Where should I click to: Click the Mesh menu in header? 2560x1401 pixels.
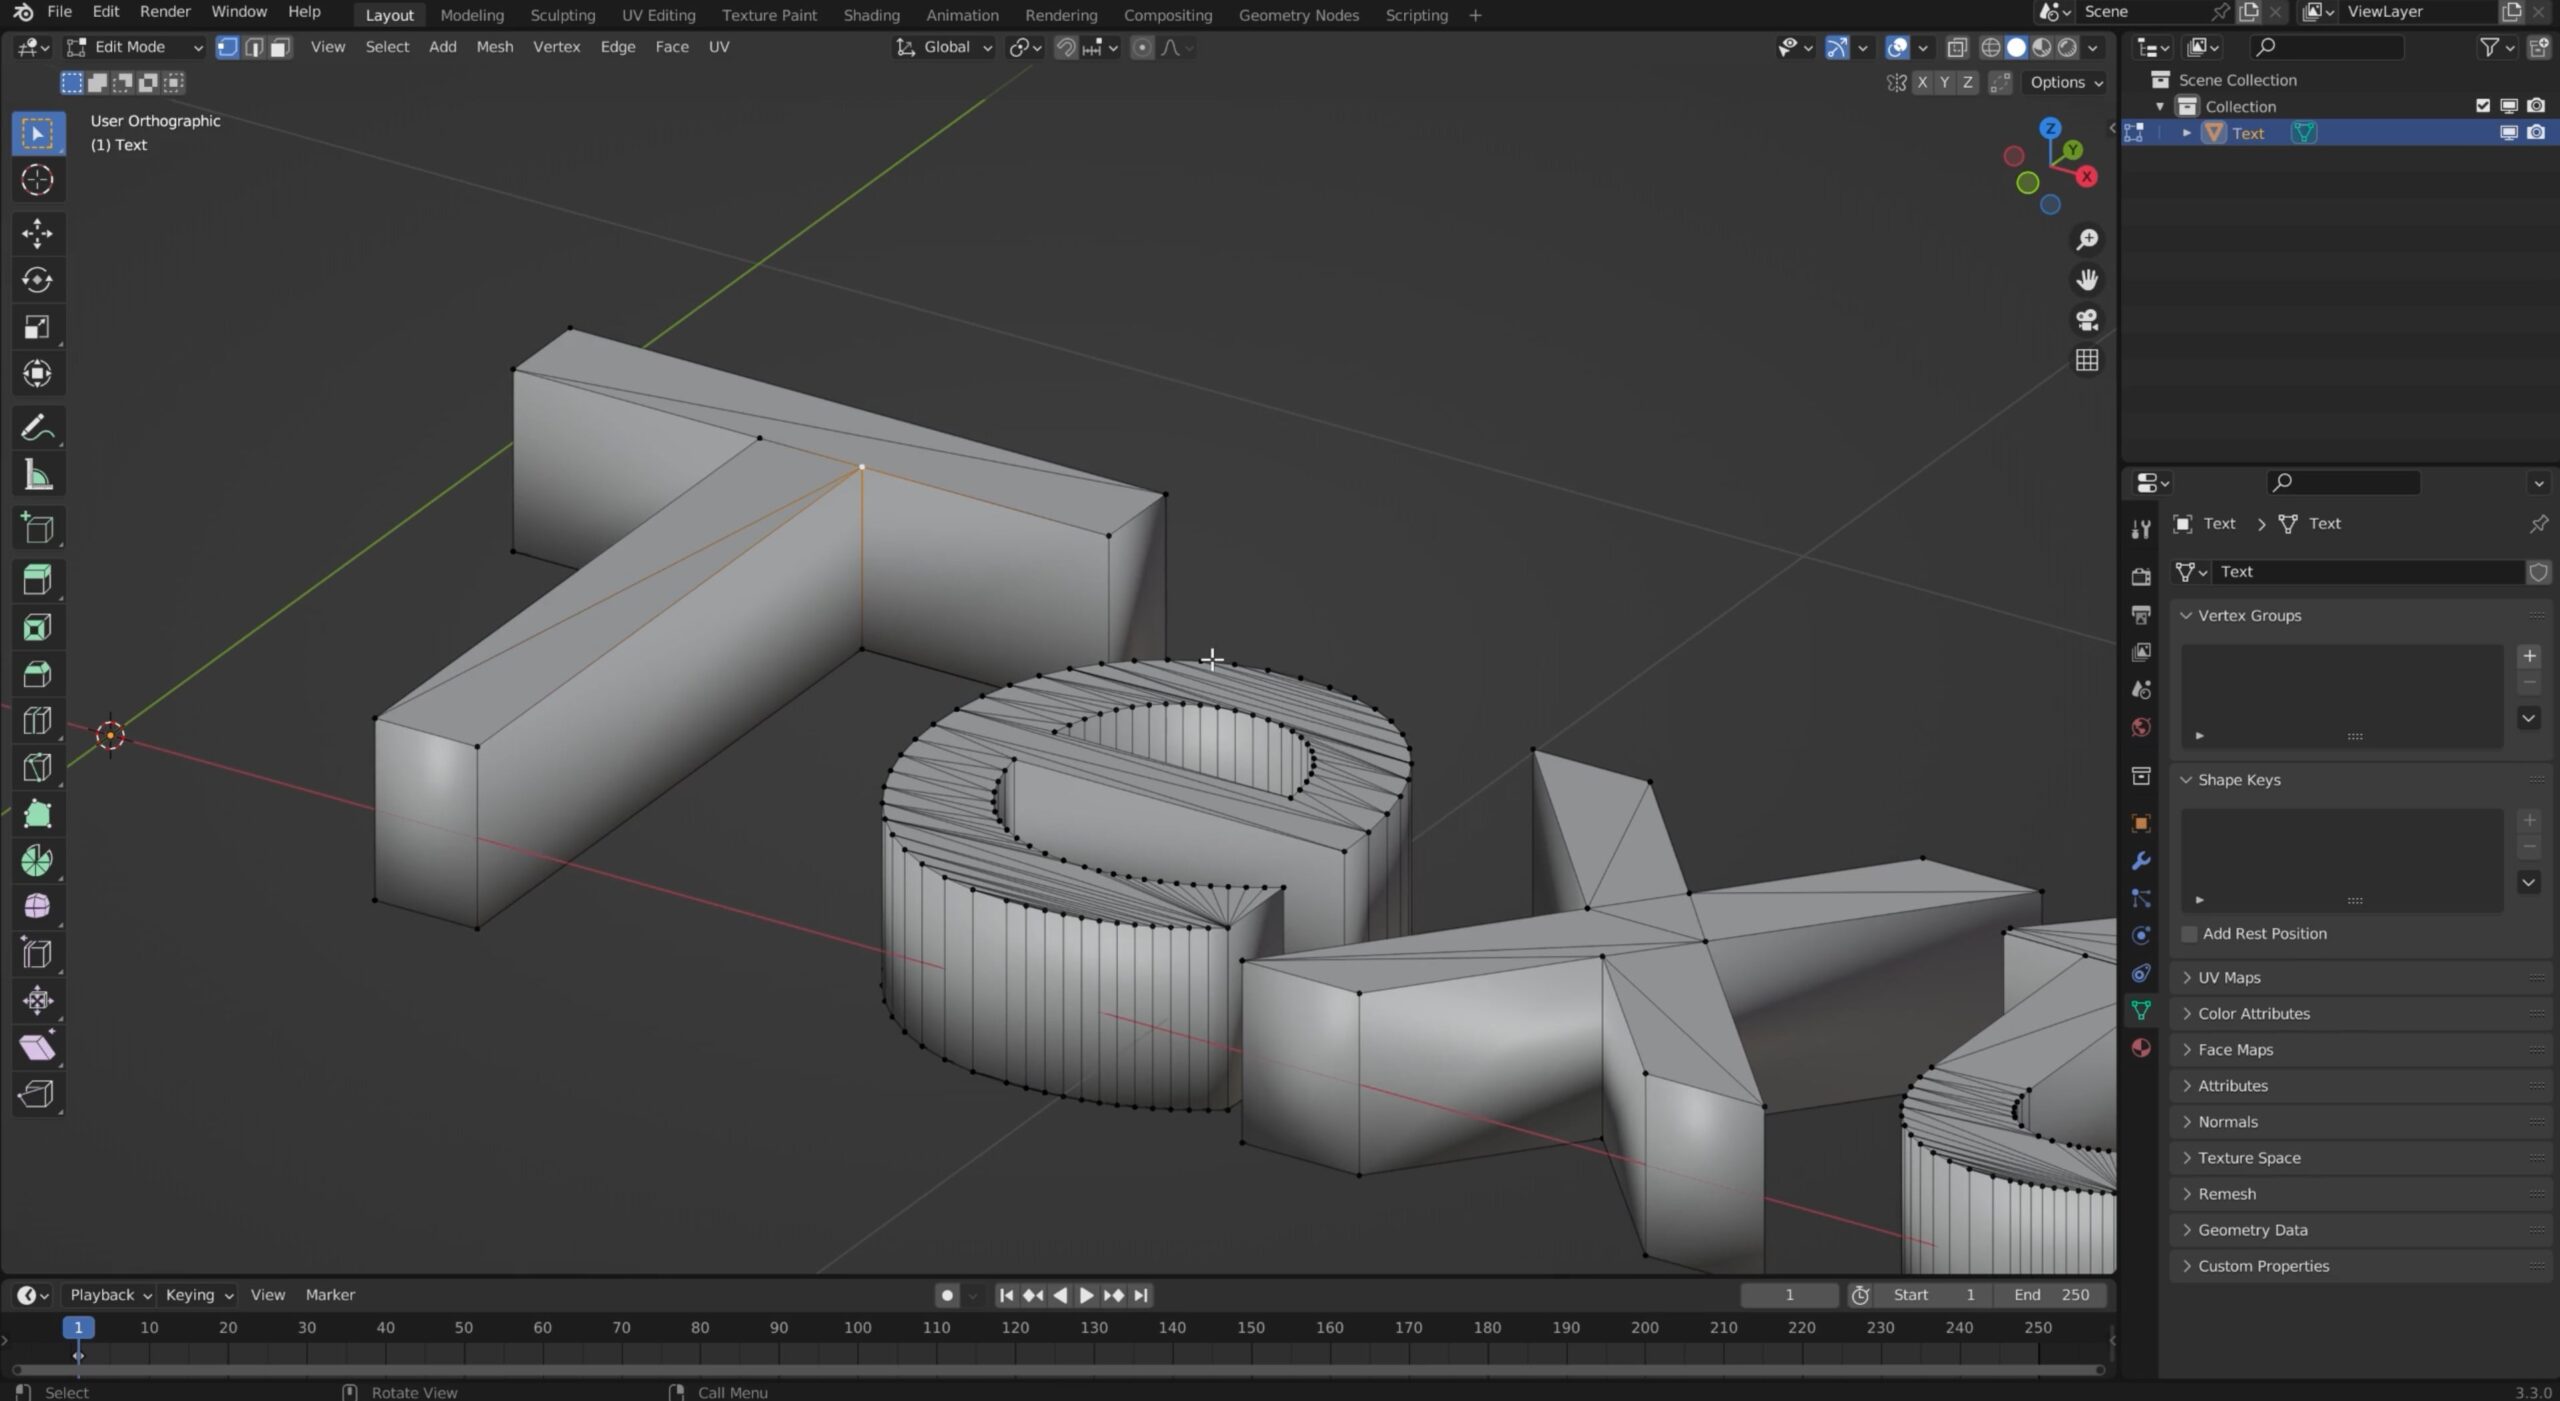[495, 47]
